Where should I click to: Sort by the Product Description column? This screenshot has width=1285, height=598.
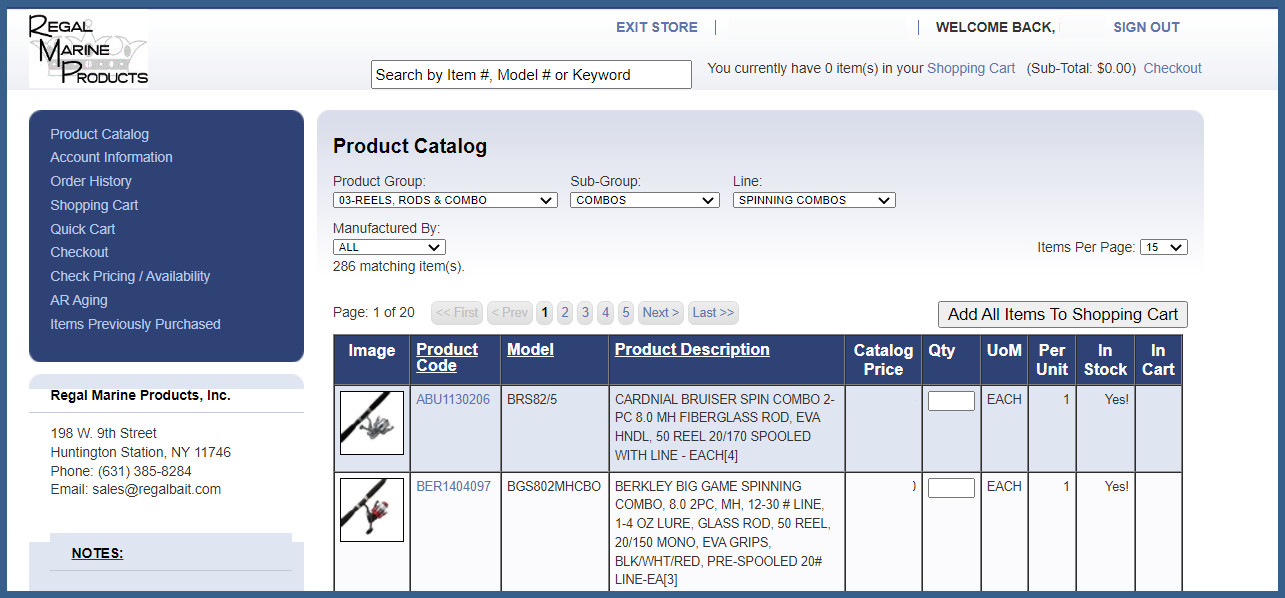pos(692,349)
